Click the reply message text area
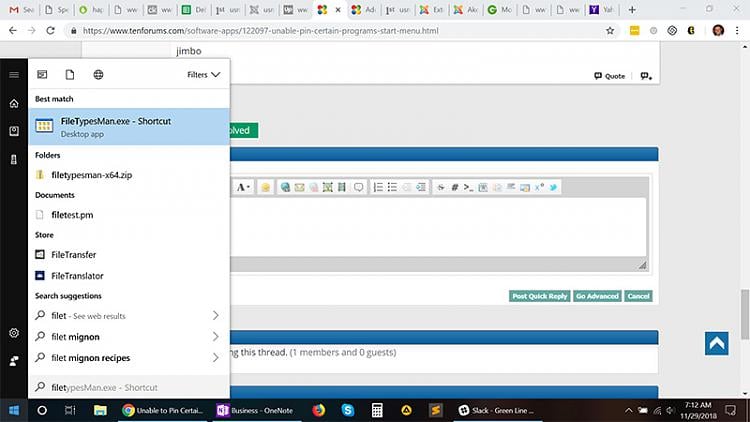Screen dimensions: 750x422 tap(438, 227)
